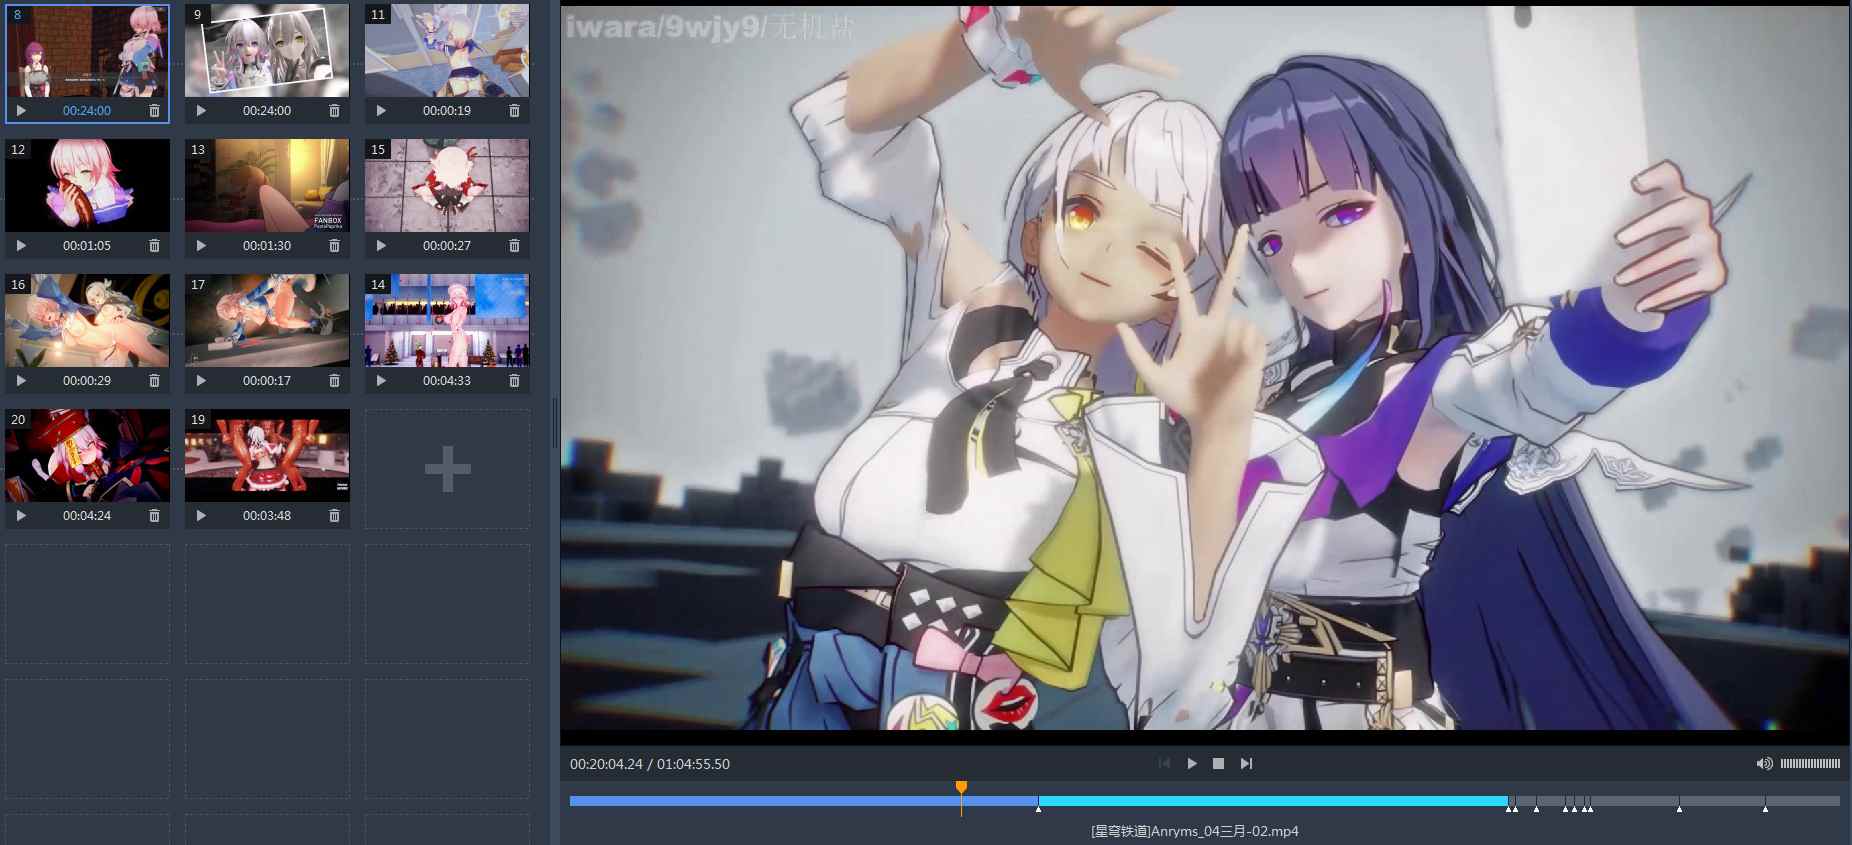The width and height of the screenshot is (1852, 845).
Task: Click clip 8's duration 00:24:00
Action: click(87, 111)
